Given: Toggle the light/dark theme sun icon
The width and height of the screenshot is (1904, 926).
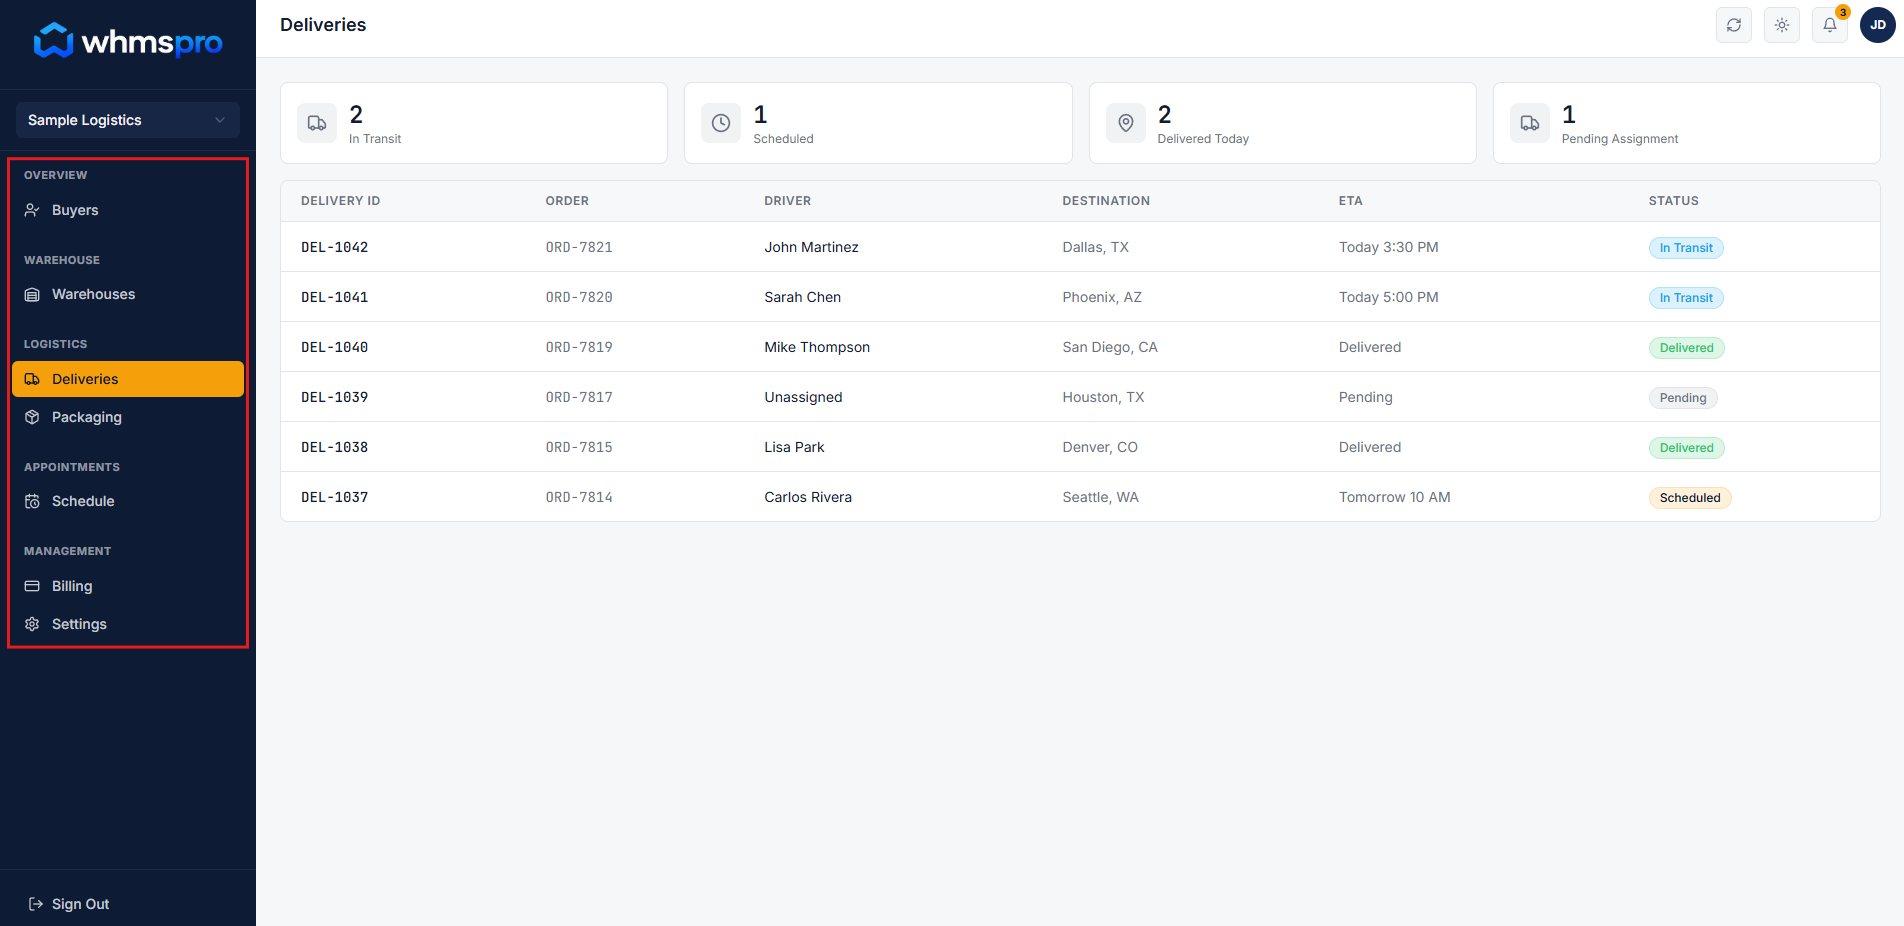Looking at the screenshot, I should tap(1782, 25).
